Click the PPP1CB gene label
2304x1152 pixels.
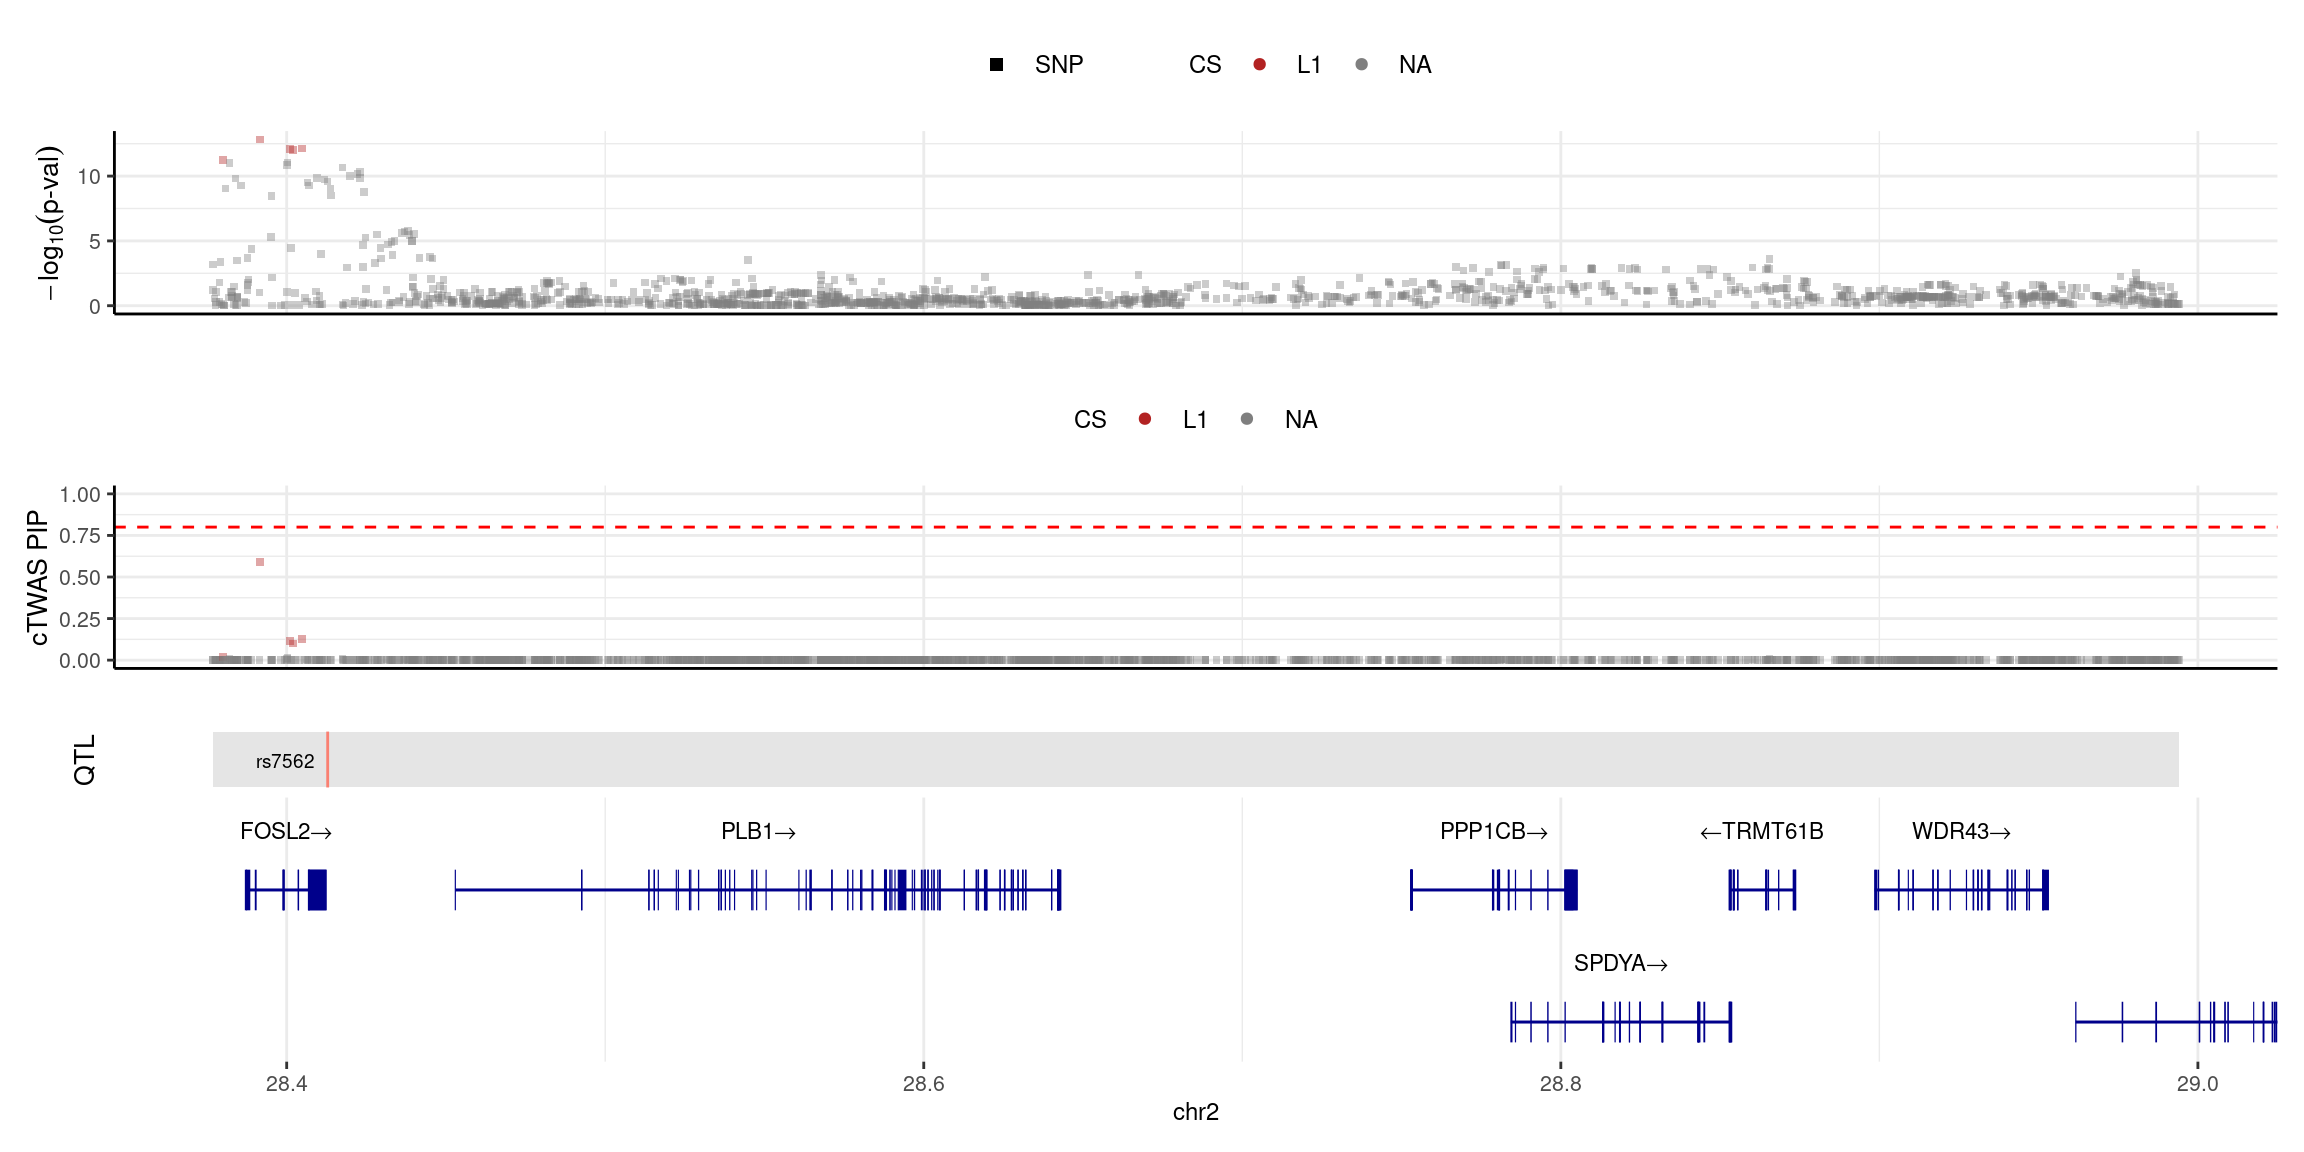pyautogui.click(x=1492, y=832)
